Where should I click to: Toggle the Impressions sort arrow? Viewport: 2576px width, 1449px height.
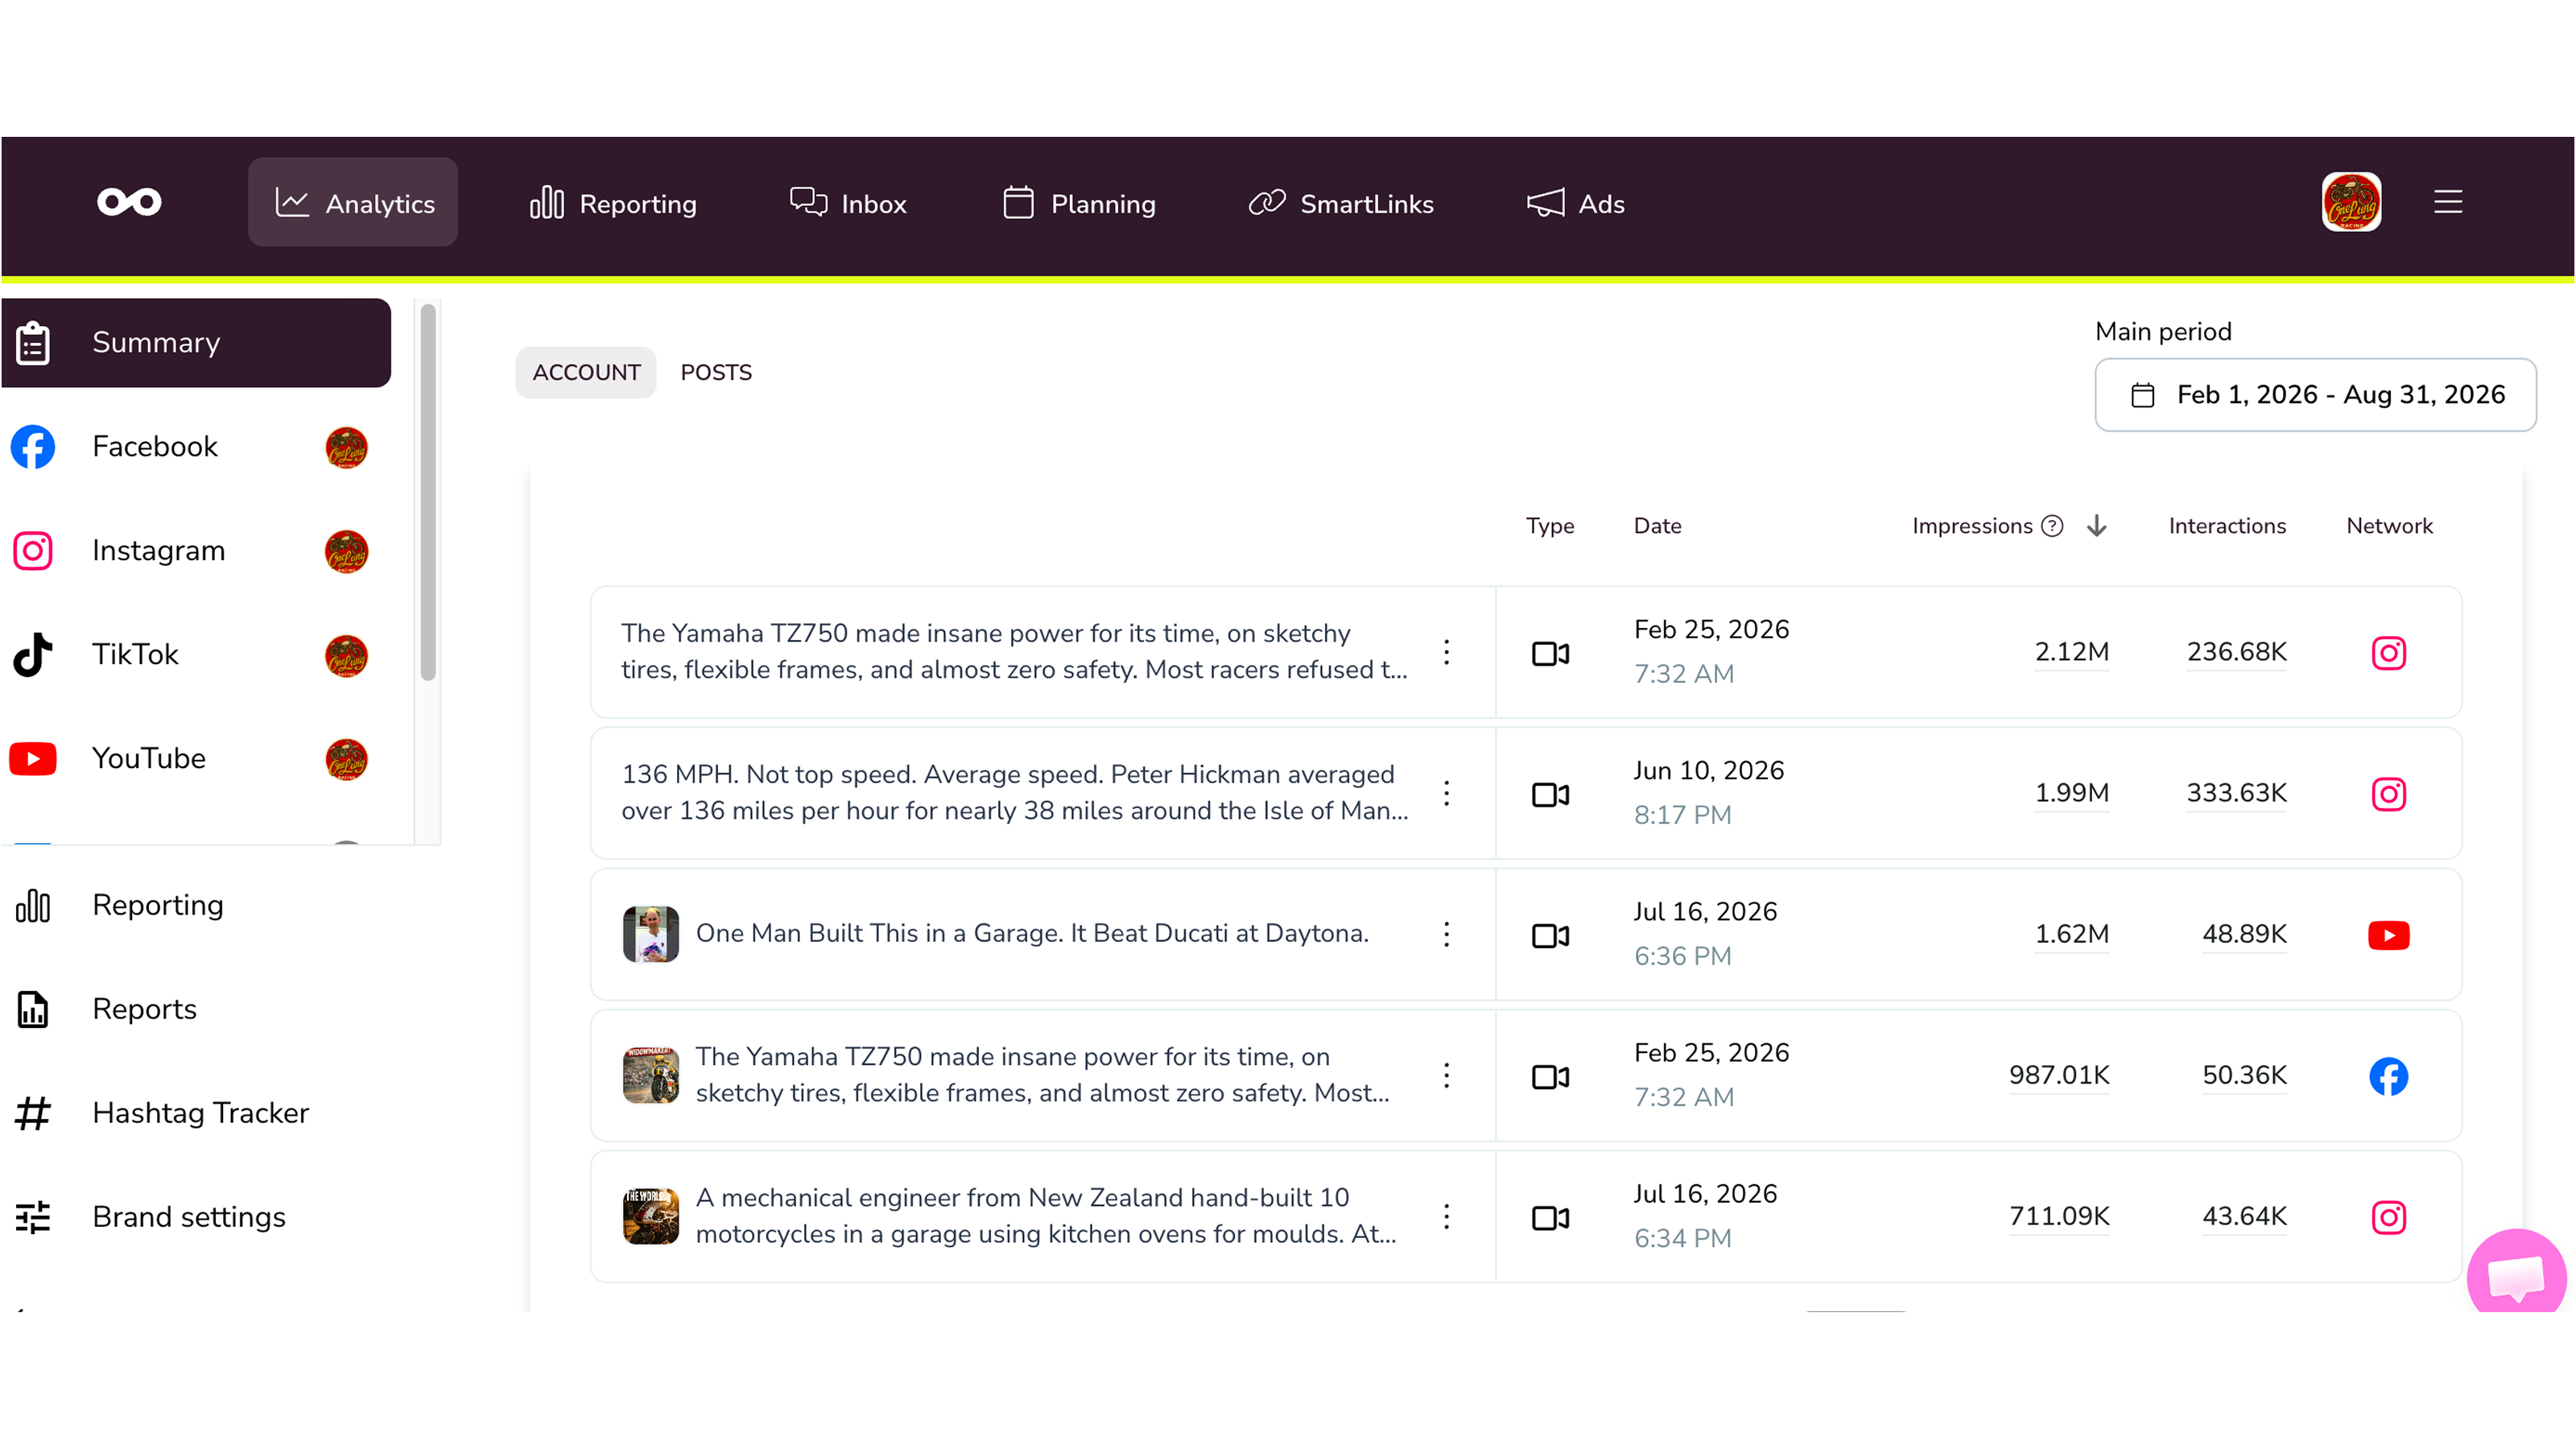click(x=2097, y=526)
